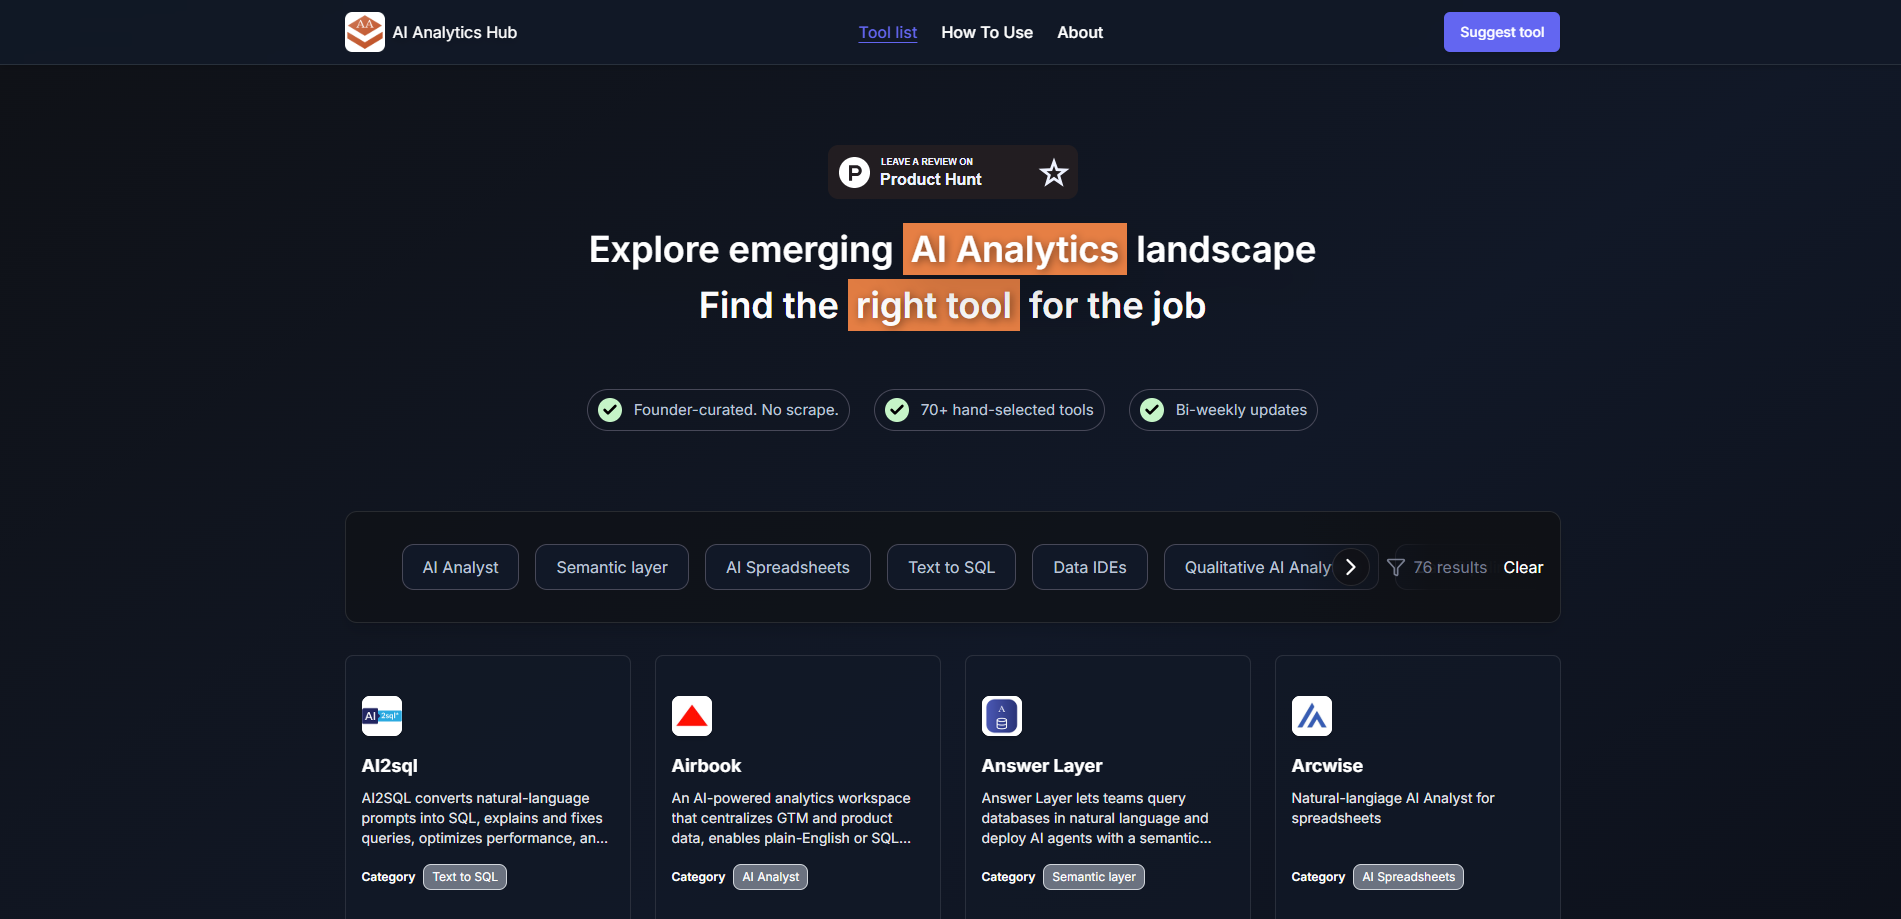
Task: Click the Product Hunt P icon
Action: 854,171
